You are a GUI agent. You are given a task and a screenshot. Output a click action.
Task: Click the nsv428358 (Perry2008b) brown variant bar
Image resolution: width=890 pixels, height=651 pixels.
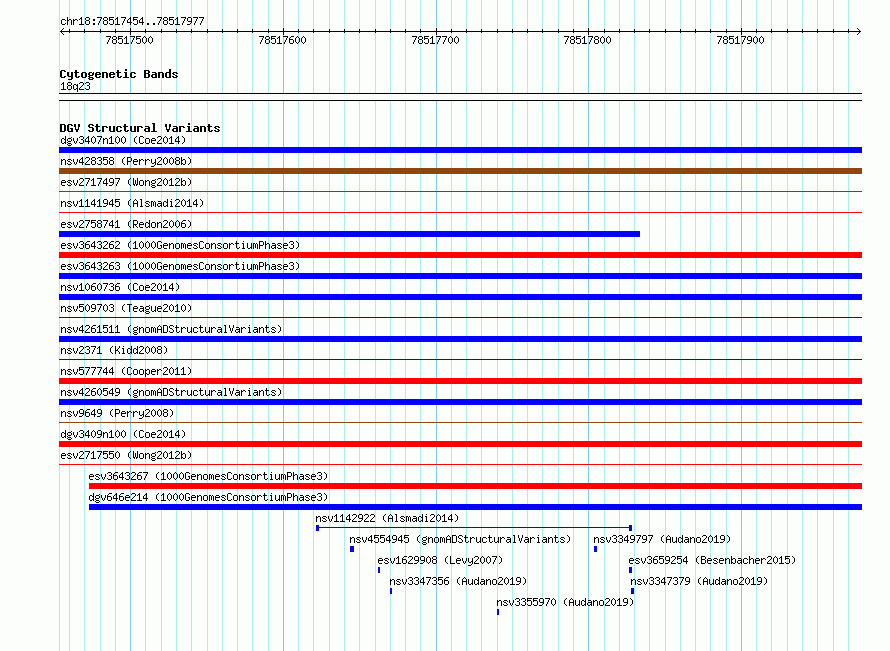[x=460, y=171]
